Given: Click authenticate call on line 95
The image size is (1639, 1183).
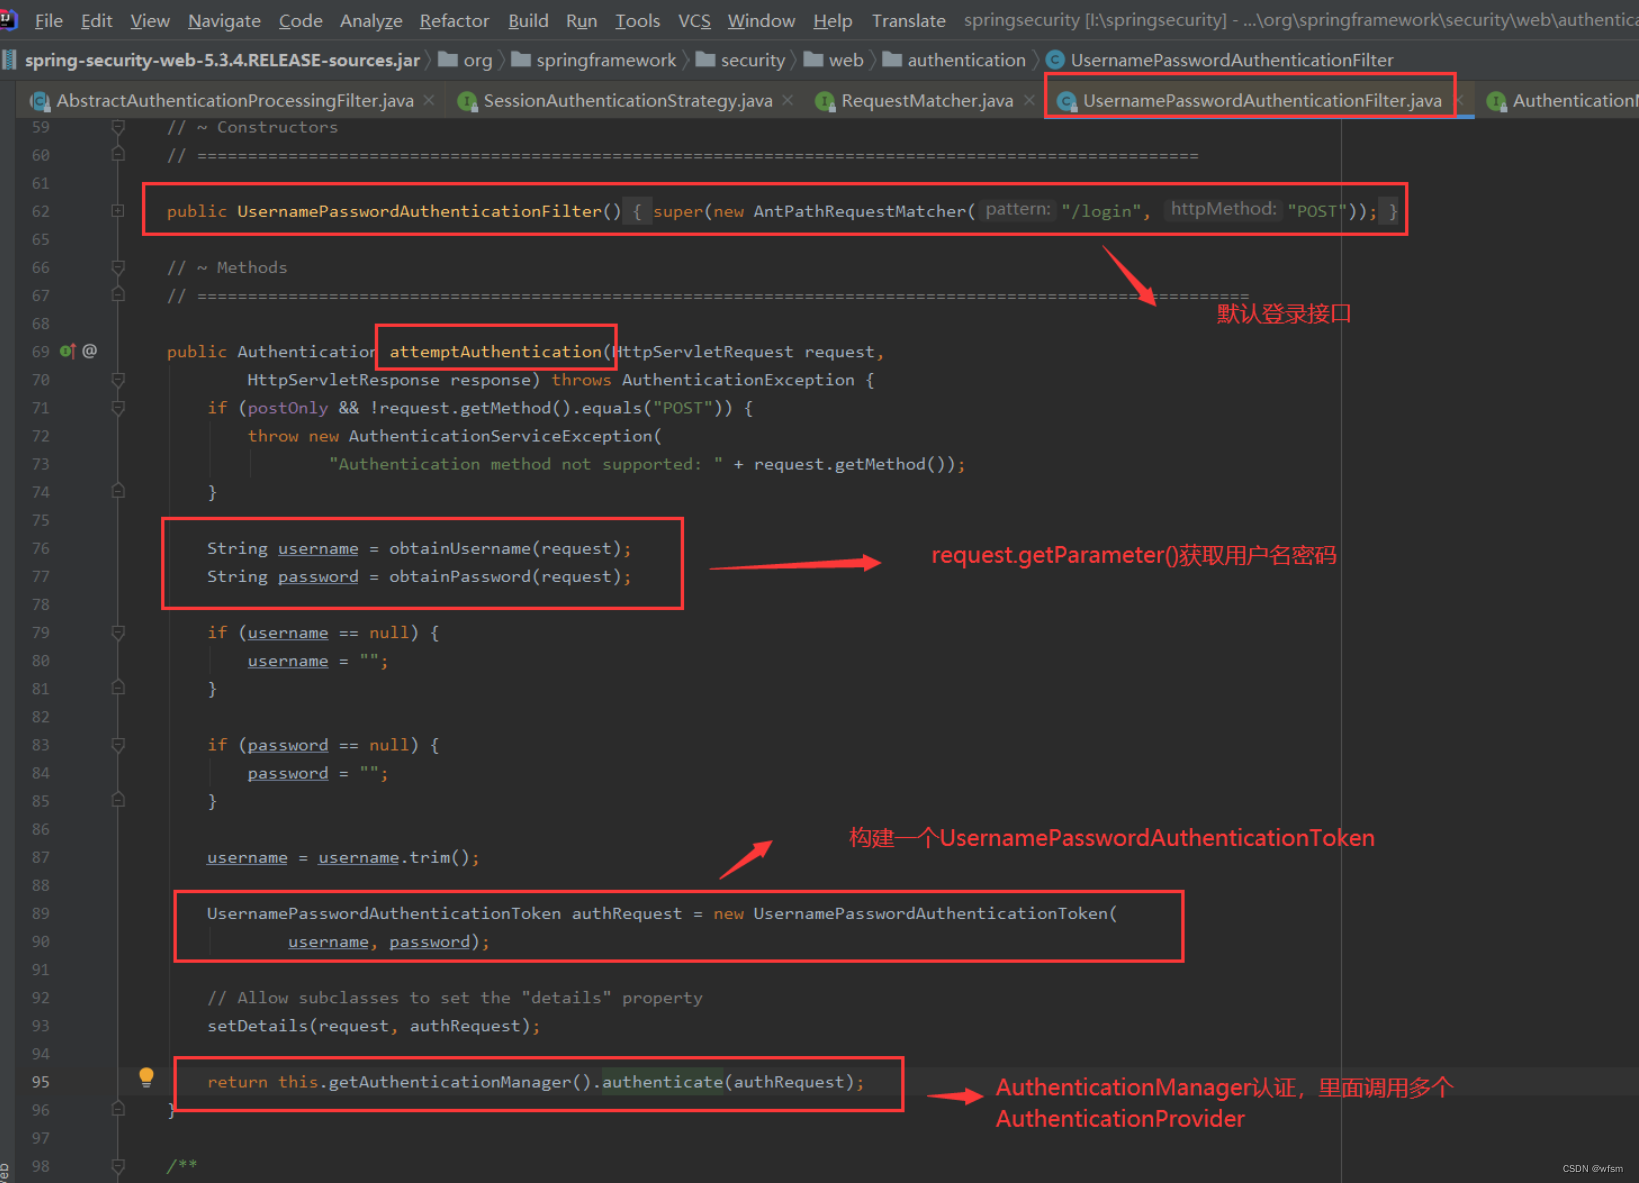Looking at the screenshot, I should click(x=661, y=1081).
